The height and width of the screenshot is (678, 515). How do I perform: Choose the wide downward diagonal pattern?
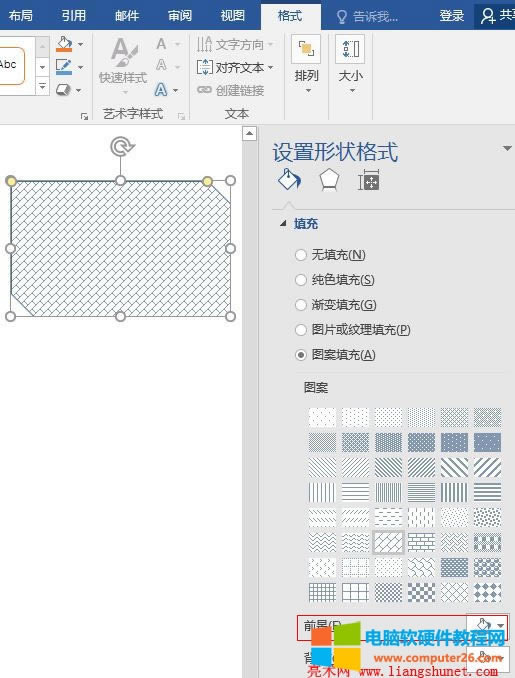coord(454,467)
